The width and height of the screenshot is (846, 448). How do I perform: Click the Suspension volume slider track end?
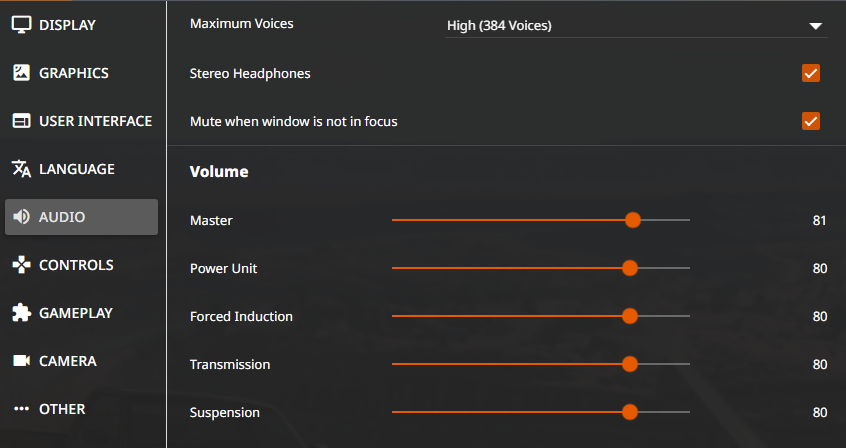(688, 412)
